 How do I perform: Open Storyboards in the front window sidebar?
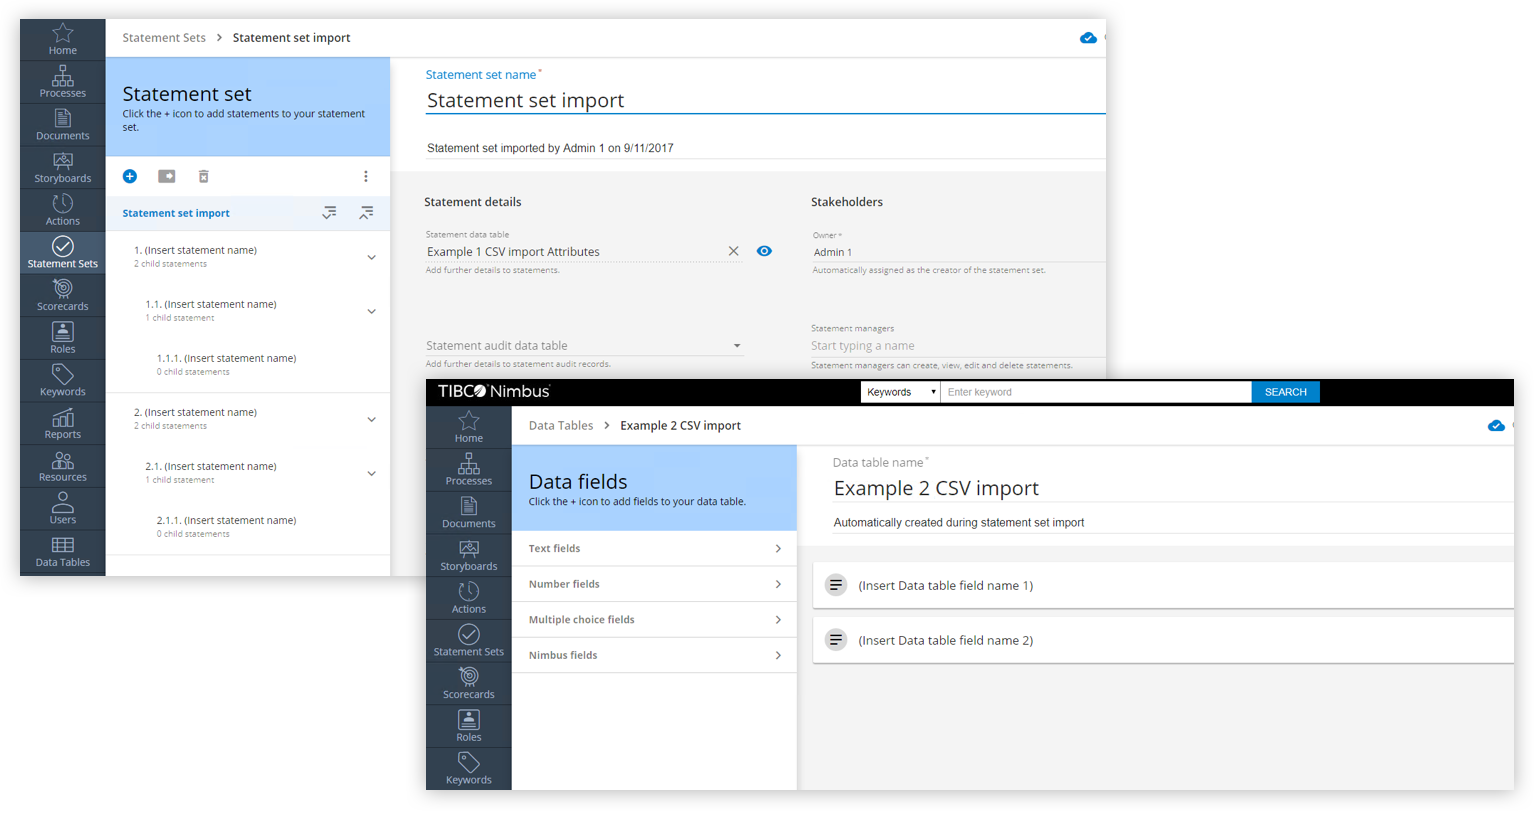(x=469, y=556)
